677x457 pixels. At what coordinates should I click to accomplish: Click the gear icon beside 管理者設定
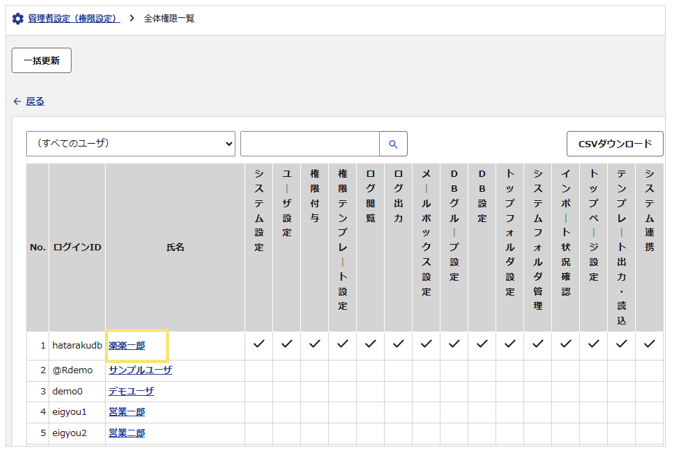click(18, 19)
